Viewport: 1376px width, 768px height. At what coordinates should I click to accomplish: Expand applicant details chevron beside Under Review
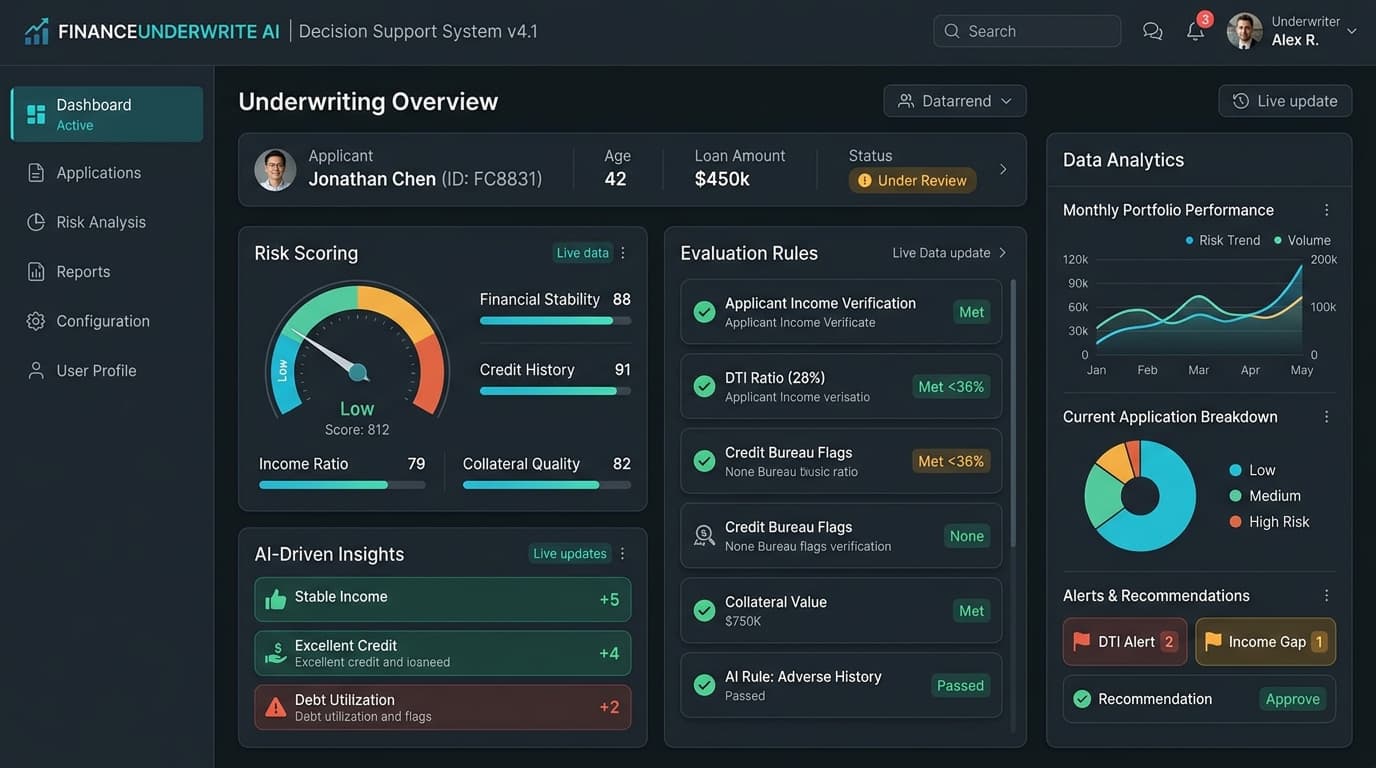tap(1003, 170)
